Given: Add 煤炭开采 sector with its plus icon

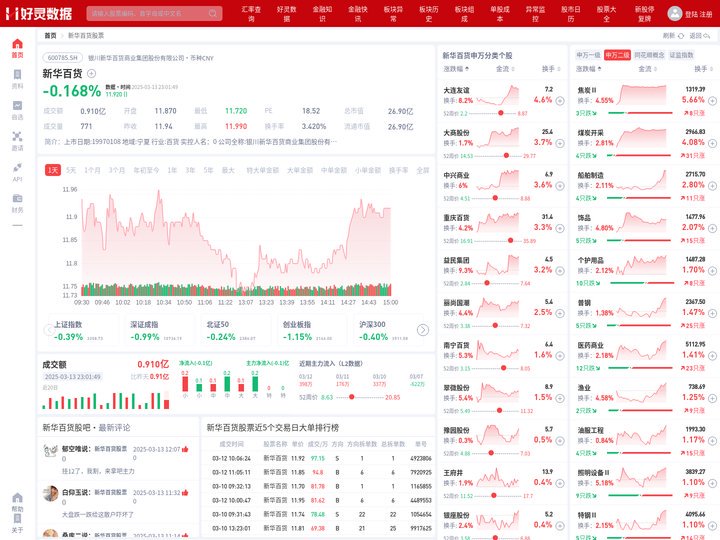Looking at the screenshot, I should (x=712, y=143).
